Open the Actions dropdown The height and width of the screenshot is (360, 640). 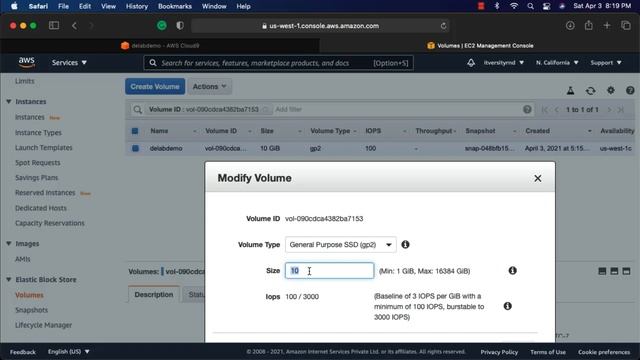click(x=209, y=87)
